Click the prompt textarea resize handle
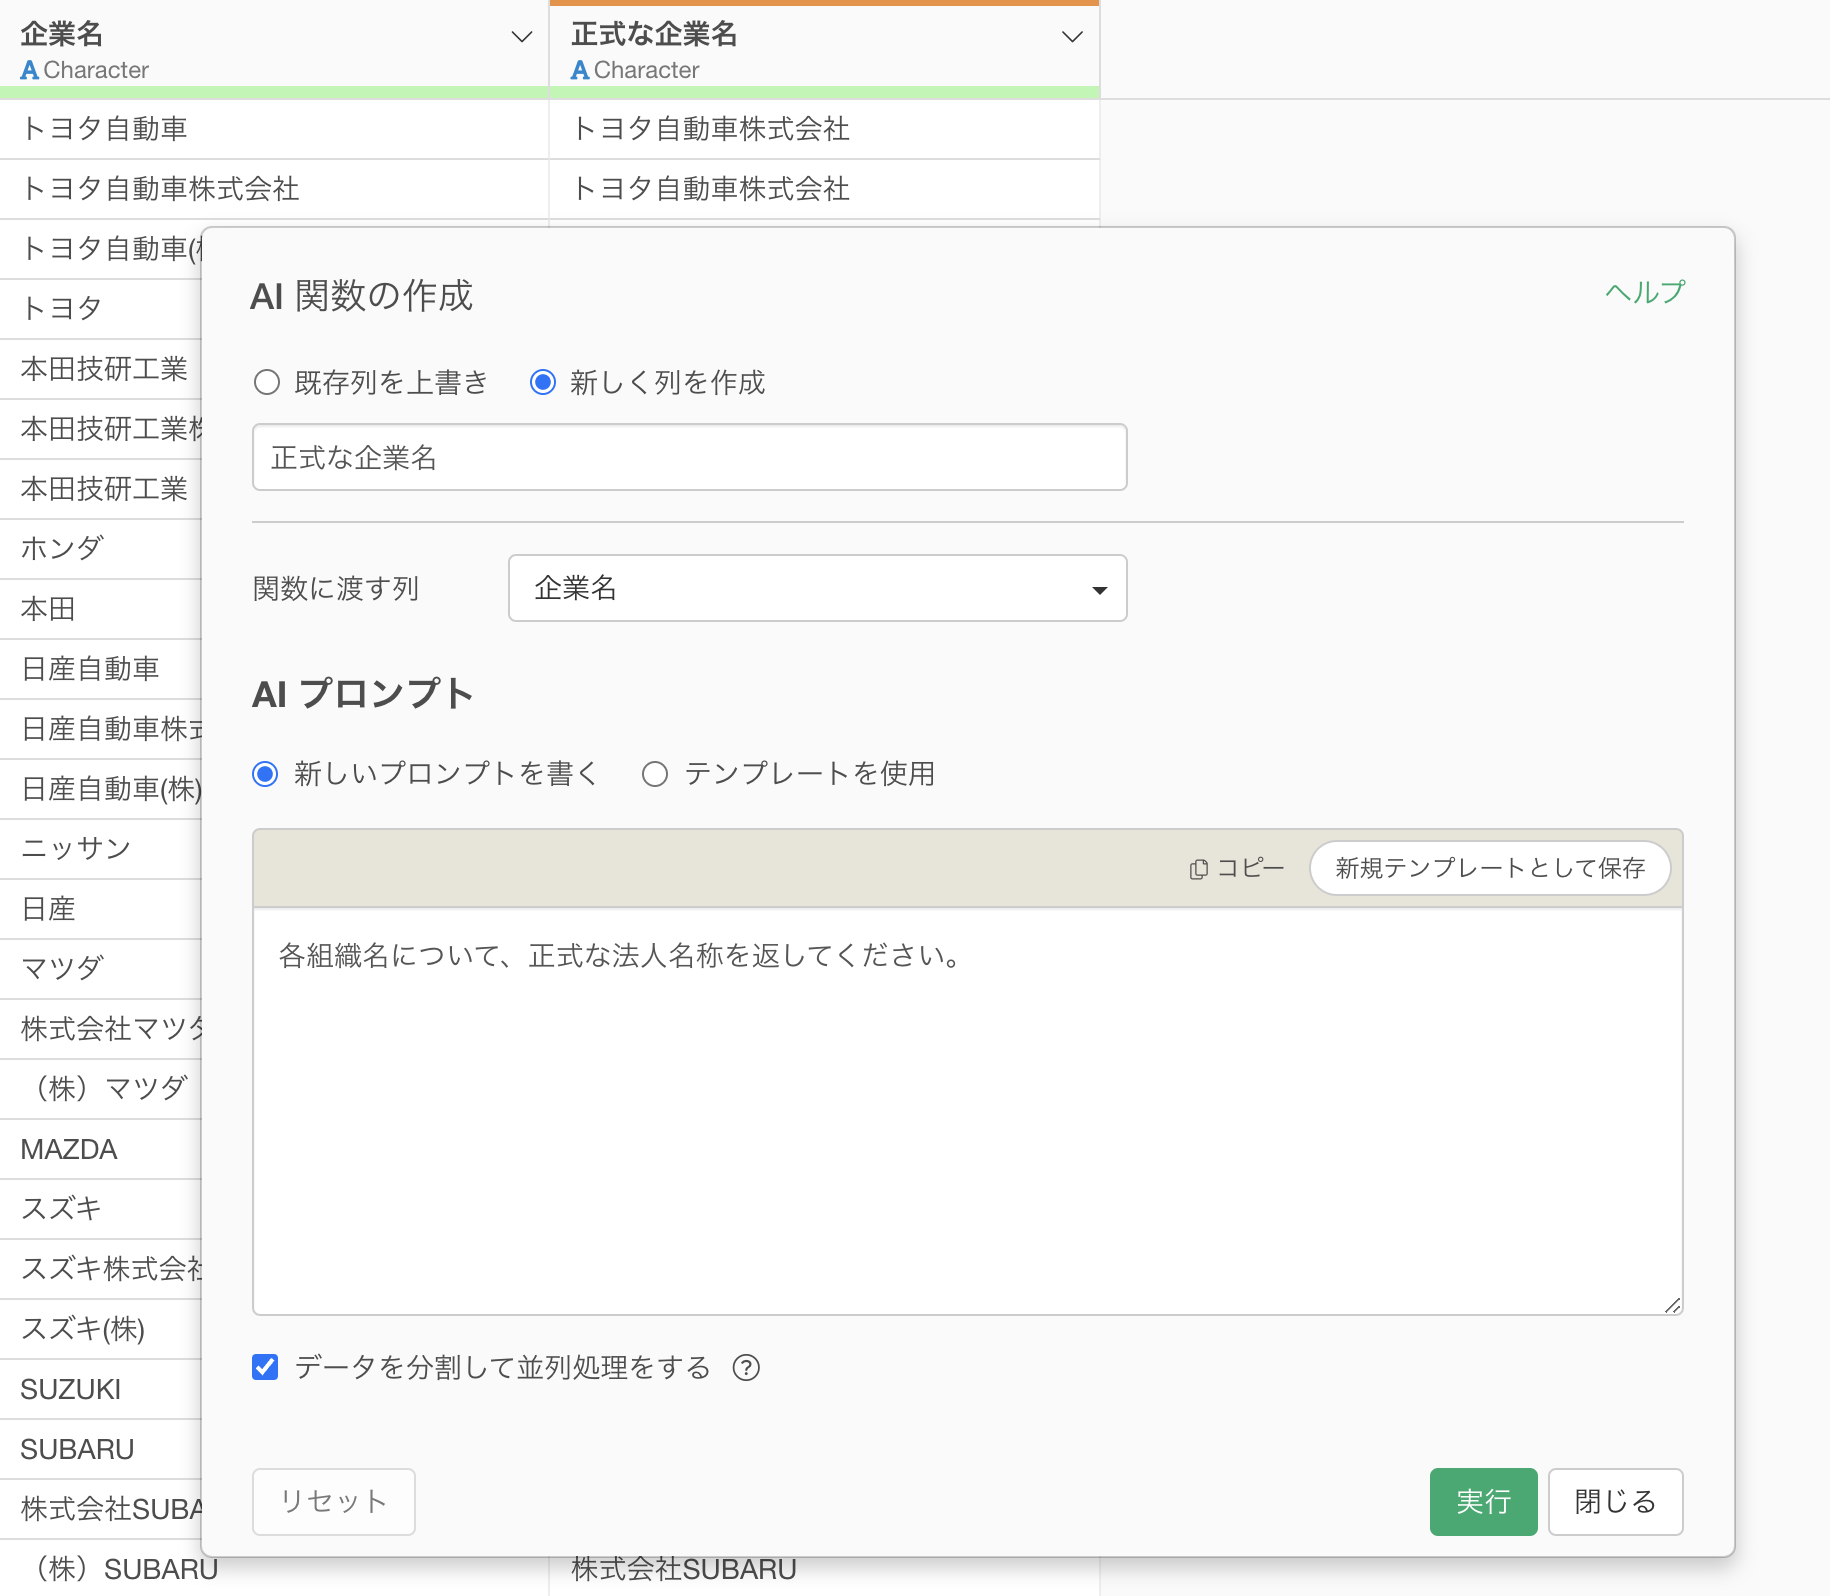1830x1596 pixels. (x=1672, y=1304)
